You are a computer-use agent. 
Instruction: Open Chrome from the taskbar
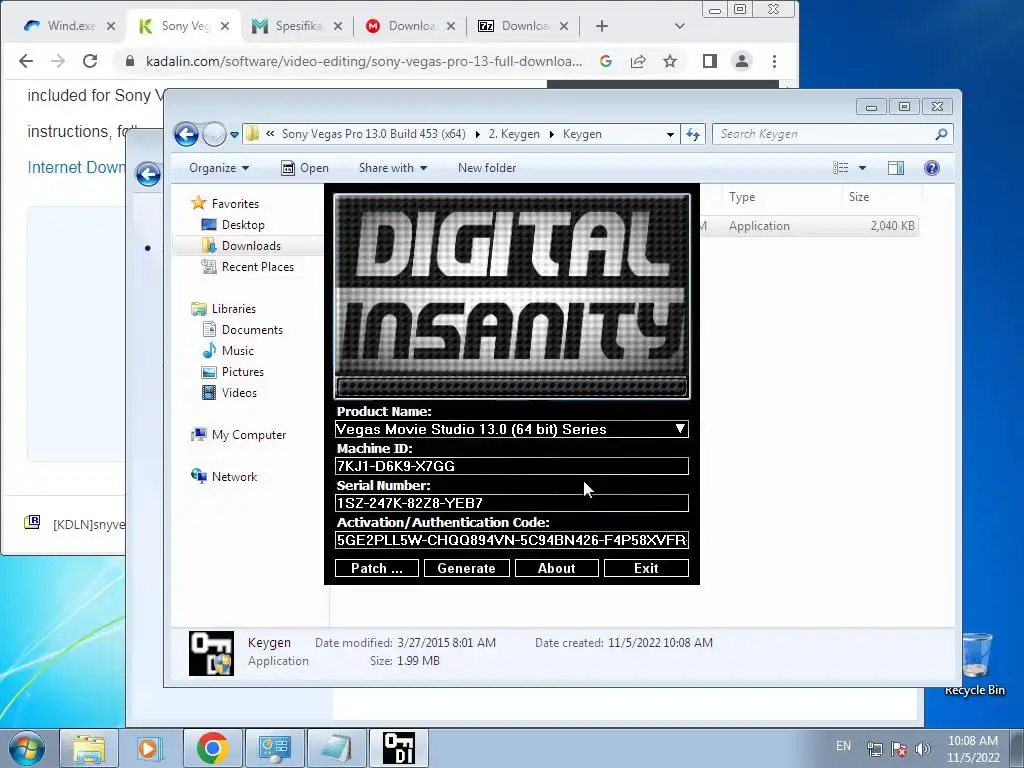[x=212, y=748]
